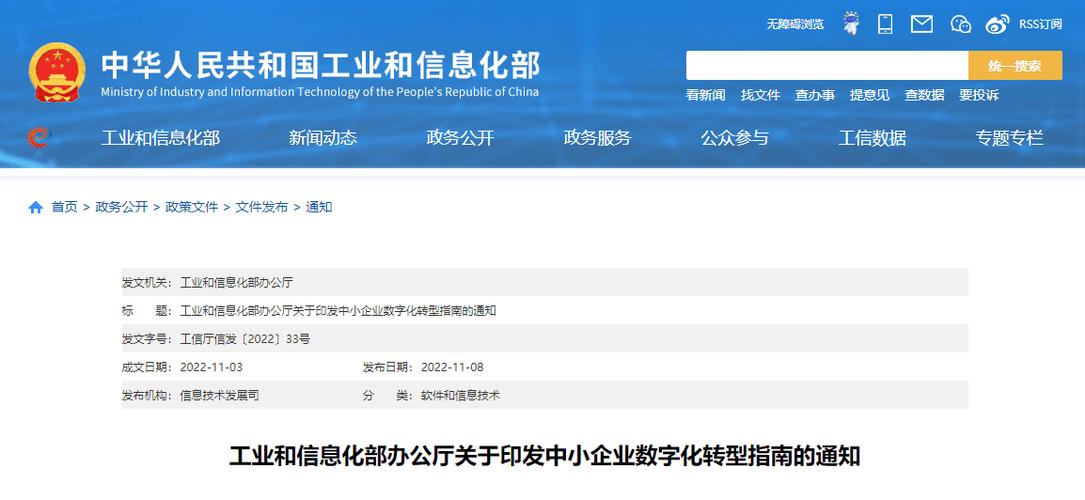Open 政务公开 nav menu
Viewport: 1085px width, 500px height.
click(x=460, y=138)
